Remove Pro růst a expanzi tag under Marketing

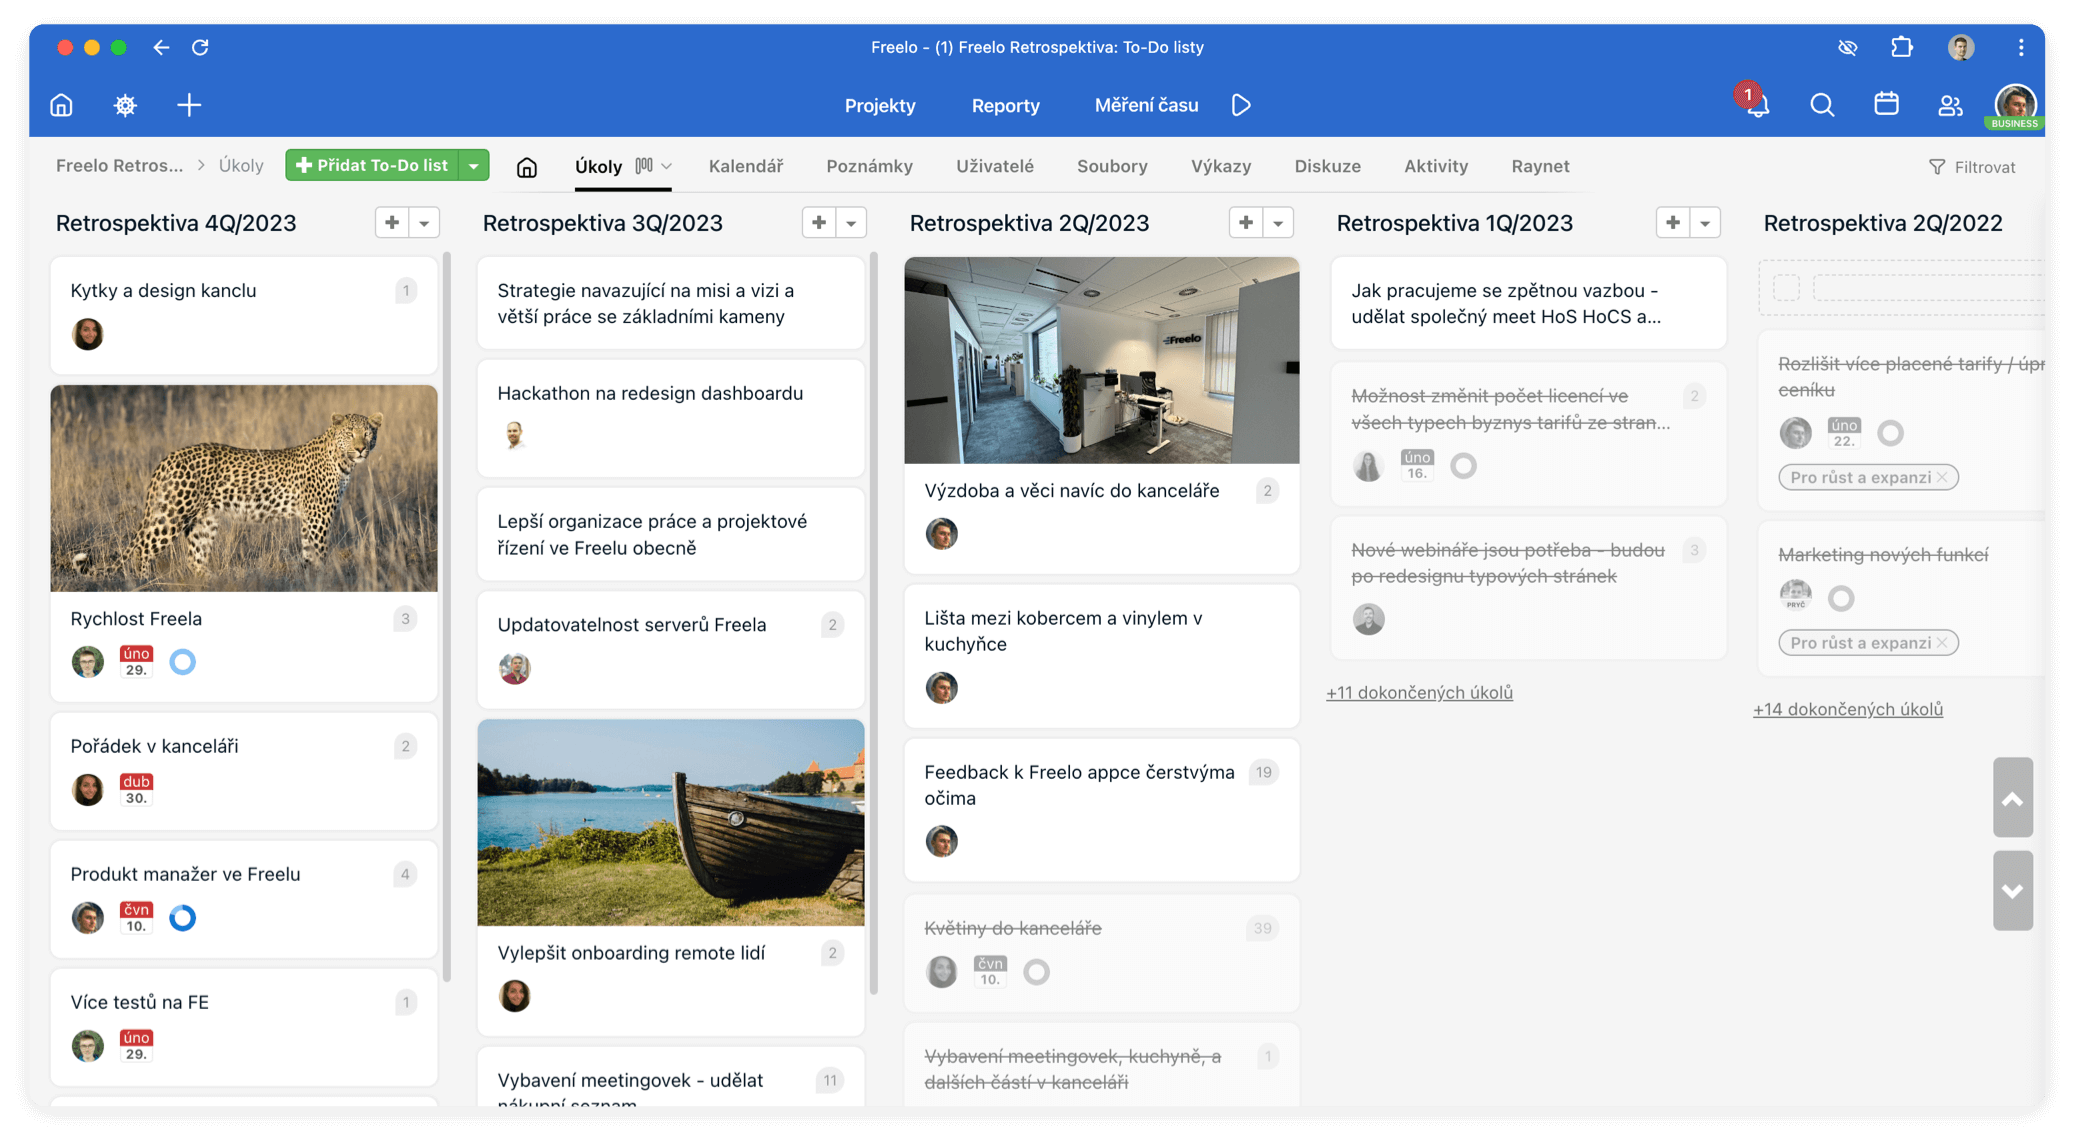coord(1942,643)
